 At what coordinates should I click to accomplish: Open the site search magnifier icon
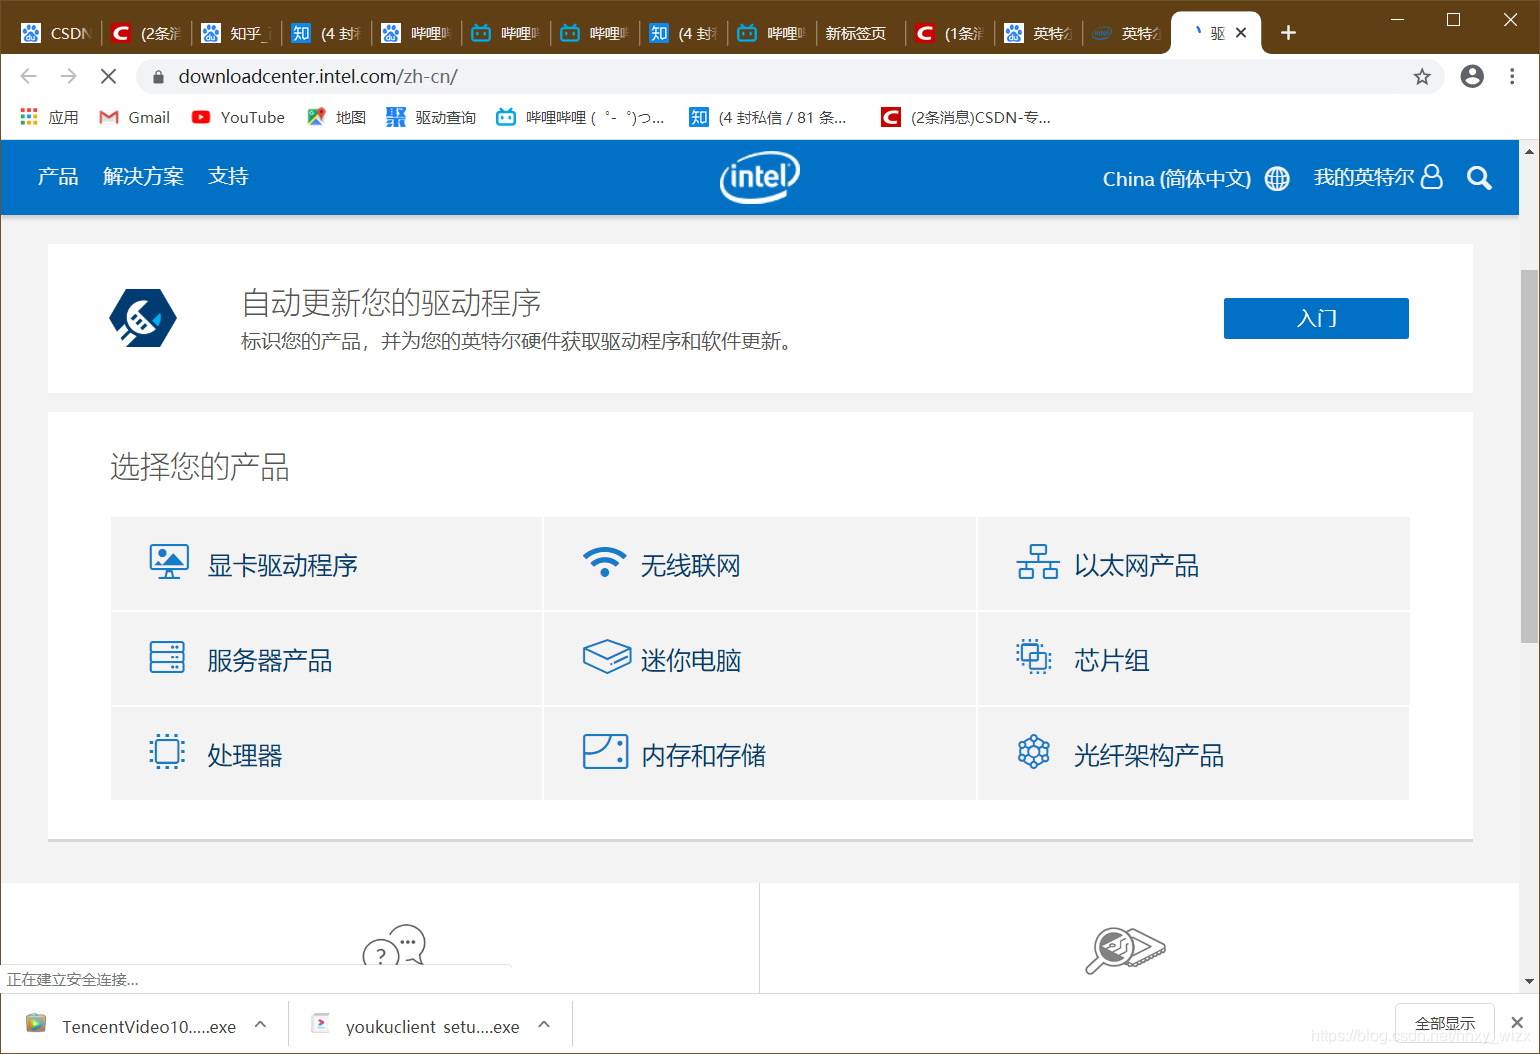click(1479, 178)
